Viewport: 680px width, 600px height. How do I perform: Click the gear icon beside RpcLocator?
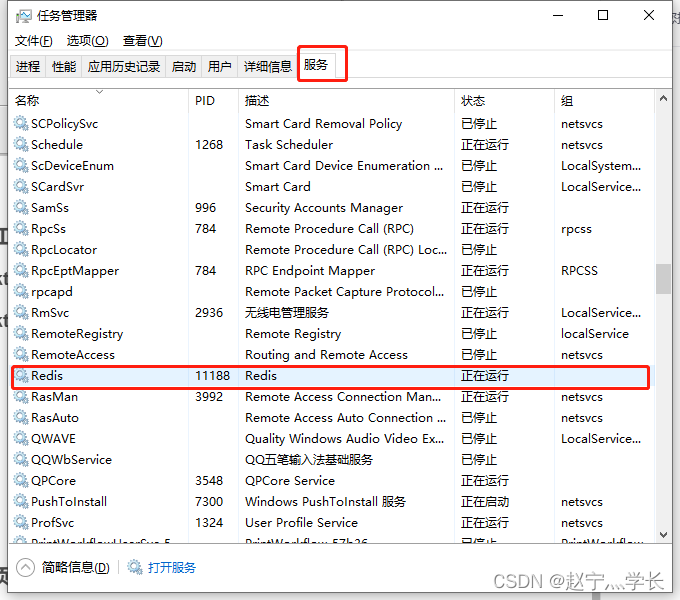[x=21, y=250]
